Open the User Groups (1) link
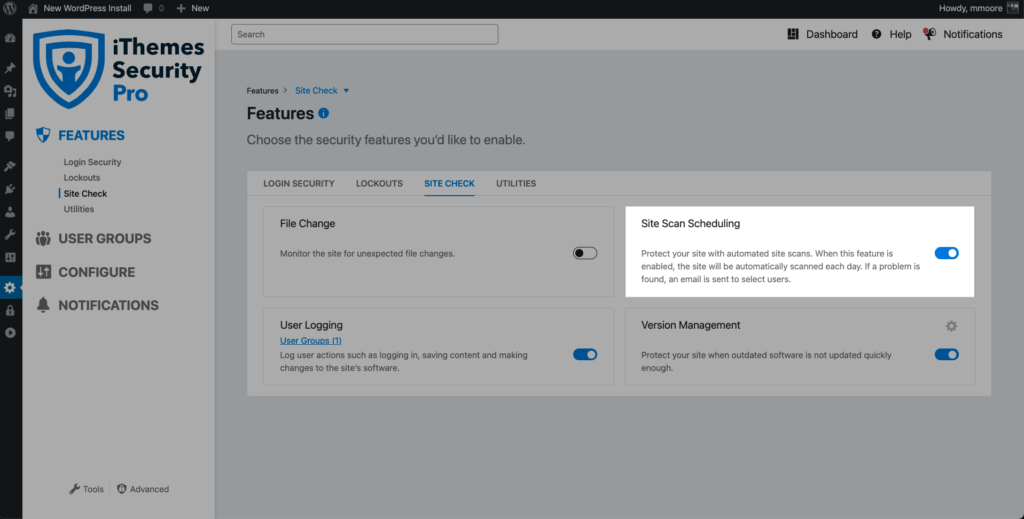 [311, 341]
